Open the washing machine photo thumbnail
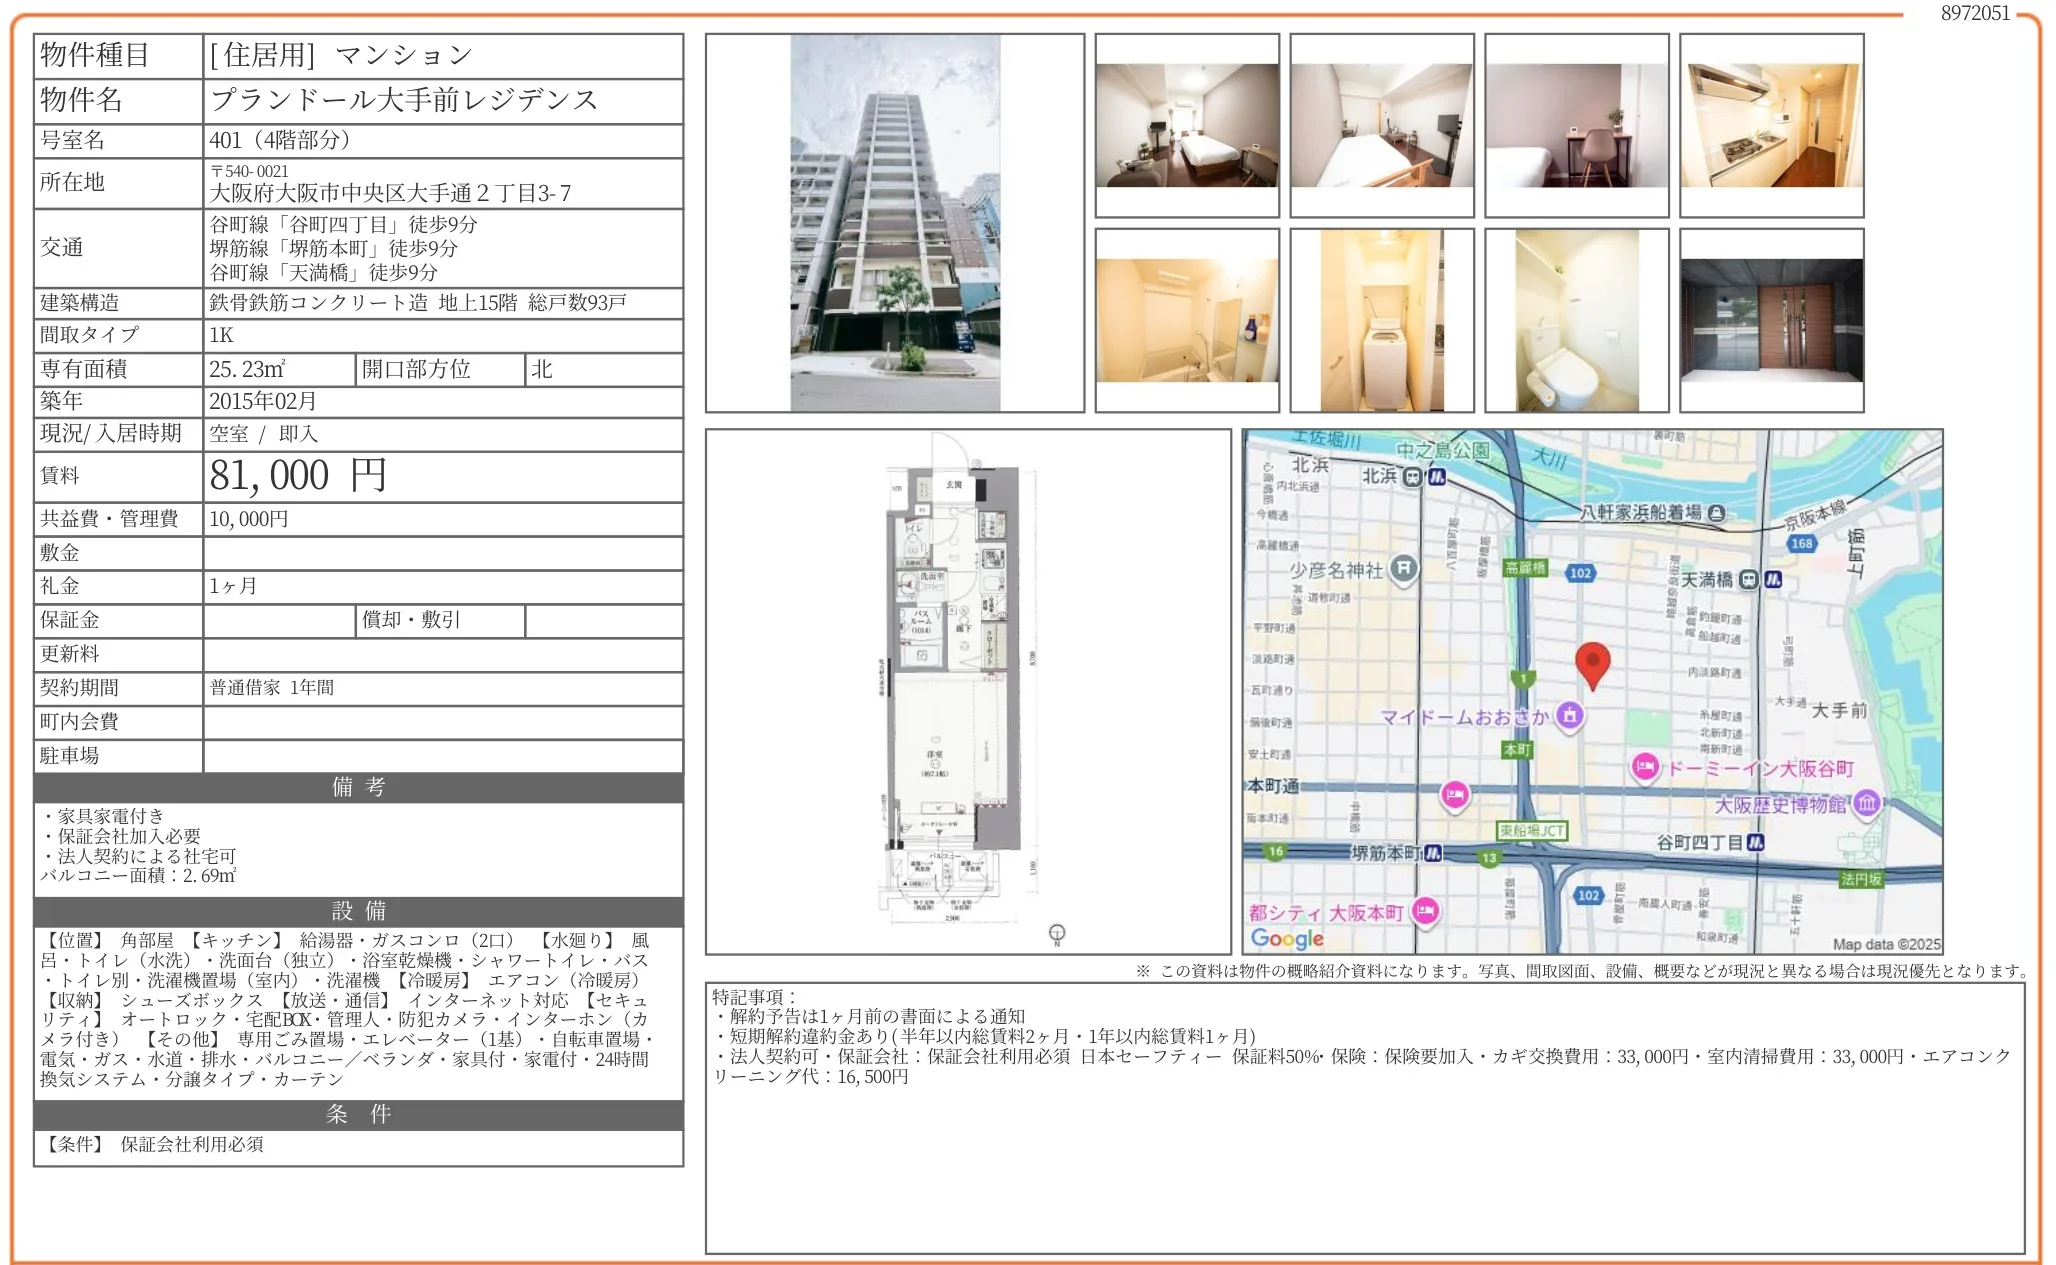This screenshot has height=1265, width=2056. (1381, 321)
